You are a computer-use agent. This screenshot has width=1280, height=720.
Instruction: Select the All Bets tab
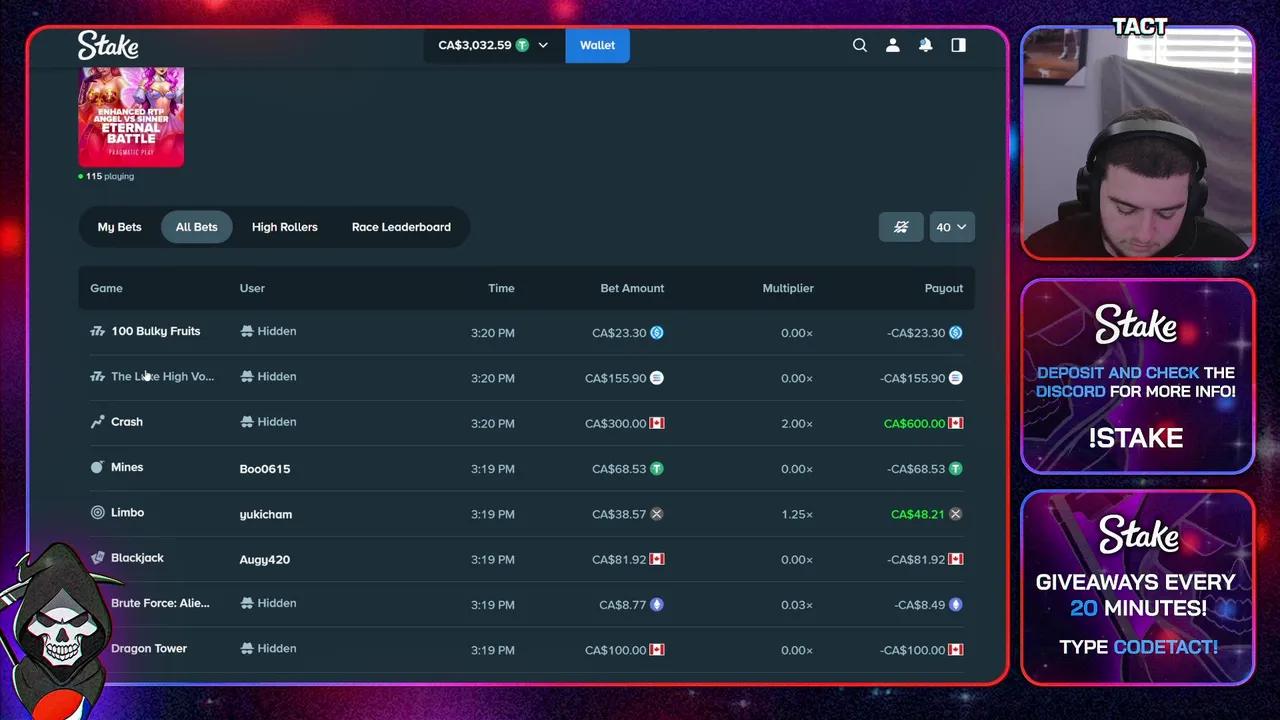(x=197, y=227)
